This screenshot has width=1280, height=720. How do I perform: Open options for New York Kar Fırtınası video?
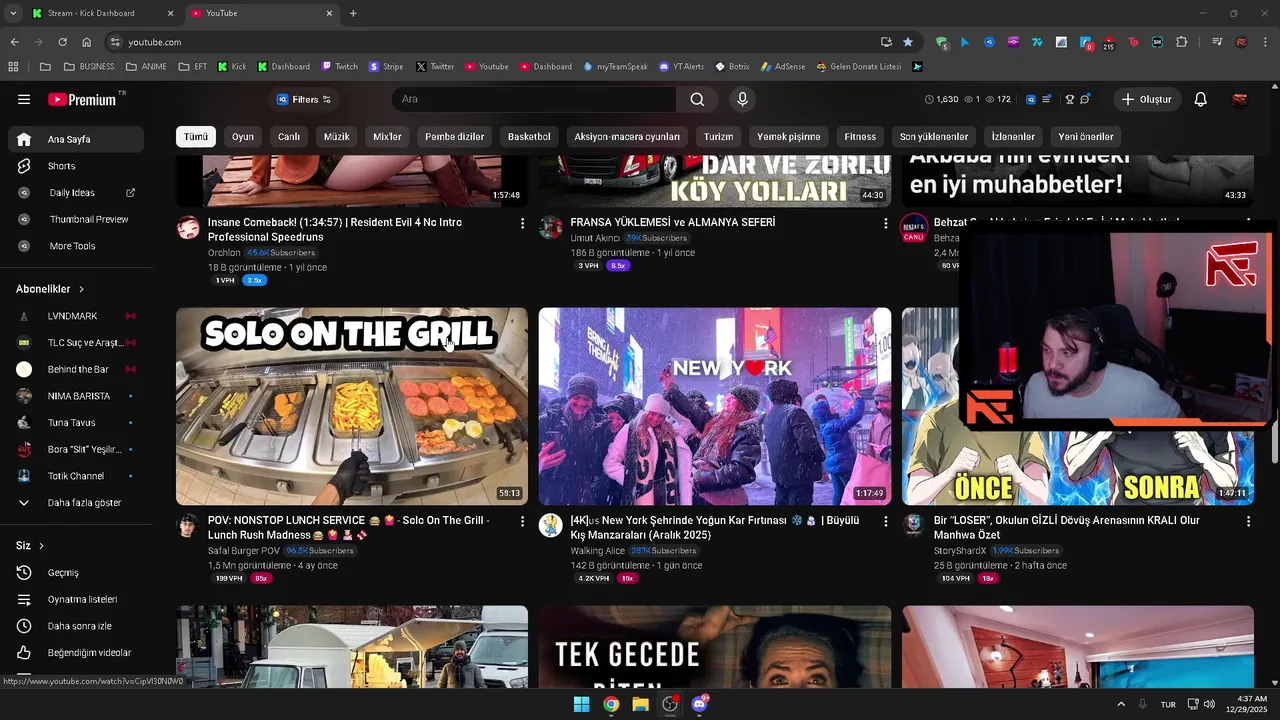point(885,521)
